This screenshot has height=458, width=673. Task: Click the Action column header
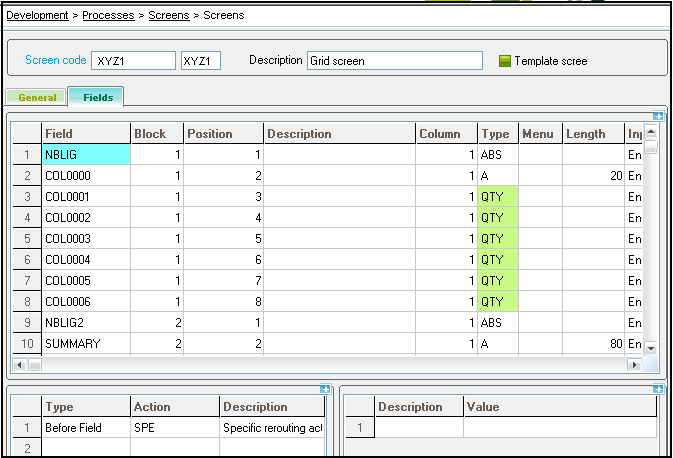175,406
